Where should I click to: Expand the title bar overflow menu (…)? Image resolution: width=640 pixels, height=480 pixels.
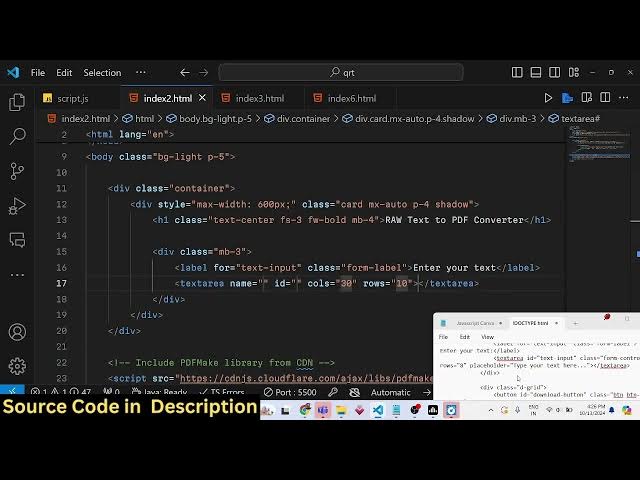(140, 72)
